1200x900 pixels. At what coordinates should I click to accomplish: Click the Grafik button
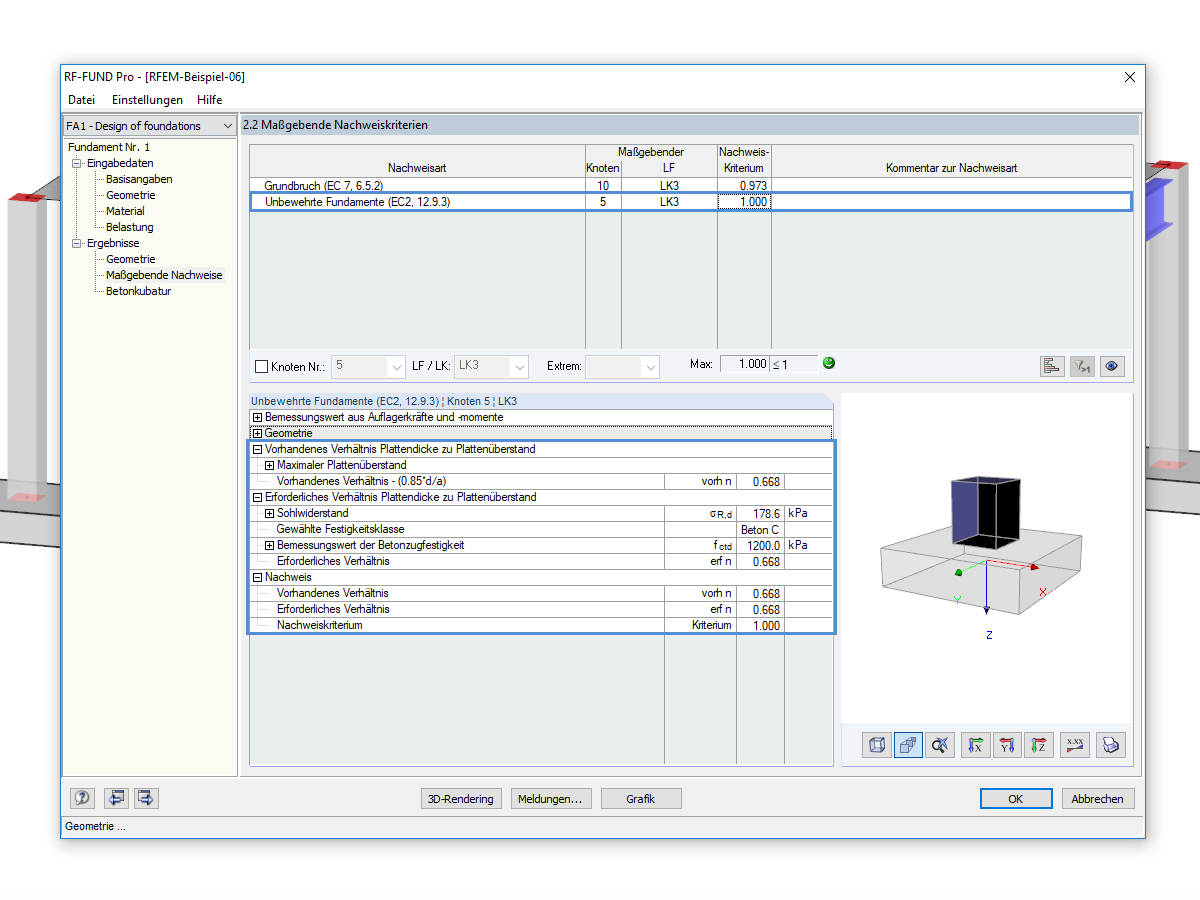coord(641,799)
